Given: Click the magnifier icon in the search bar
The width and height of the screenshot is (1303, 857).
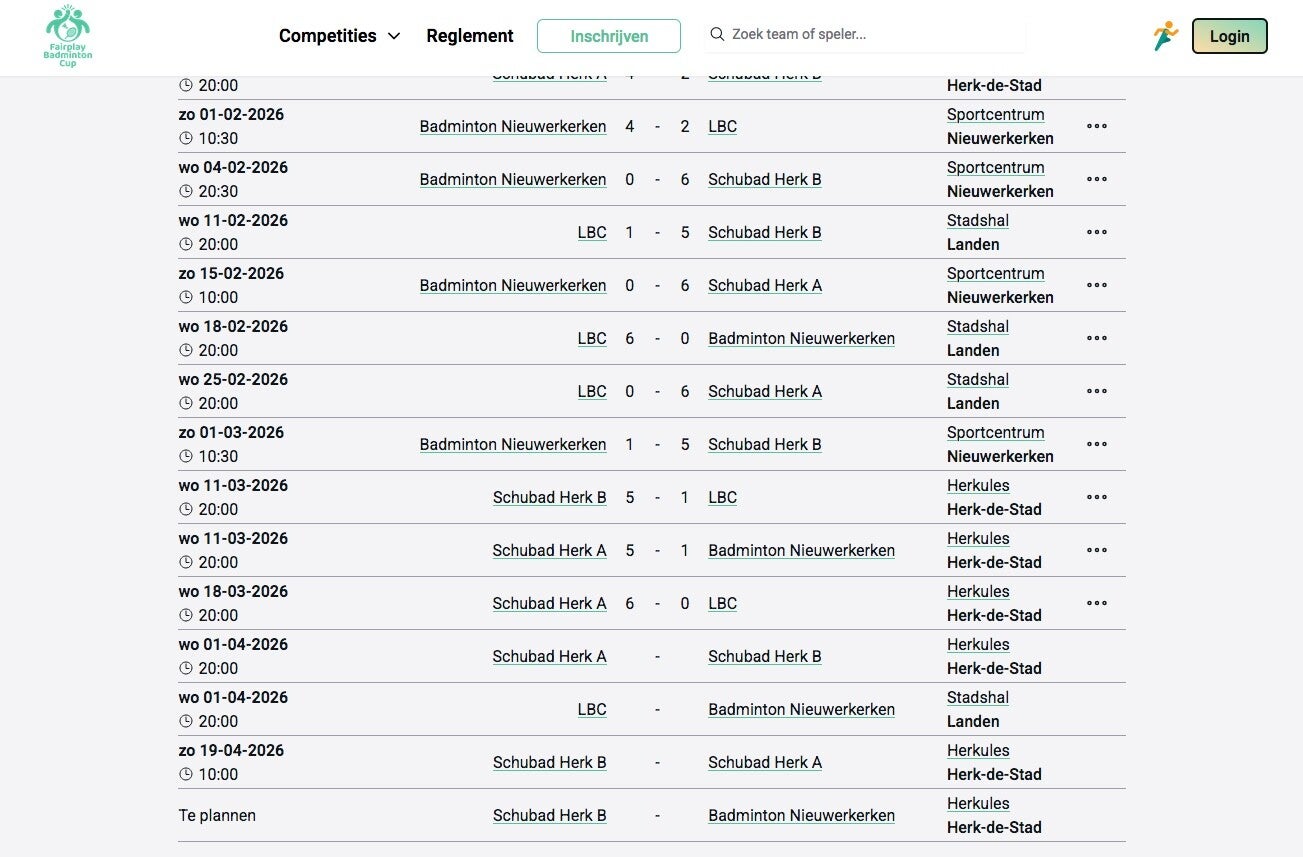Looking at the screenshot, I should (x=717, y=35).
